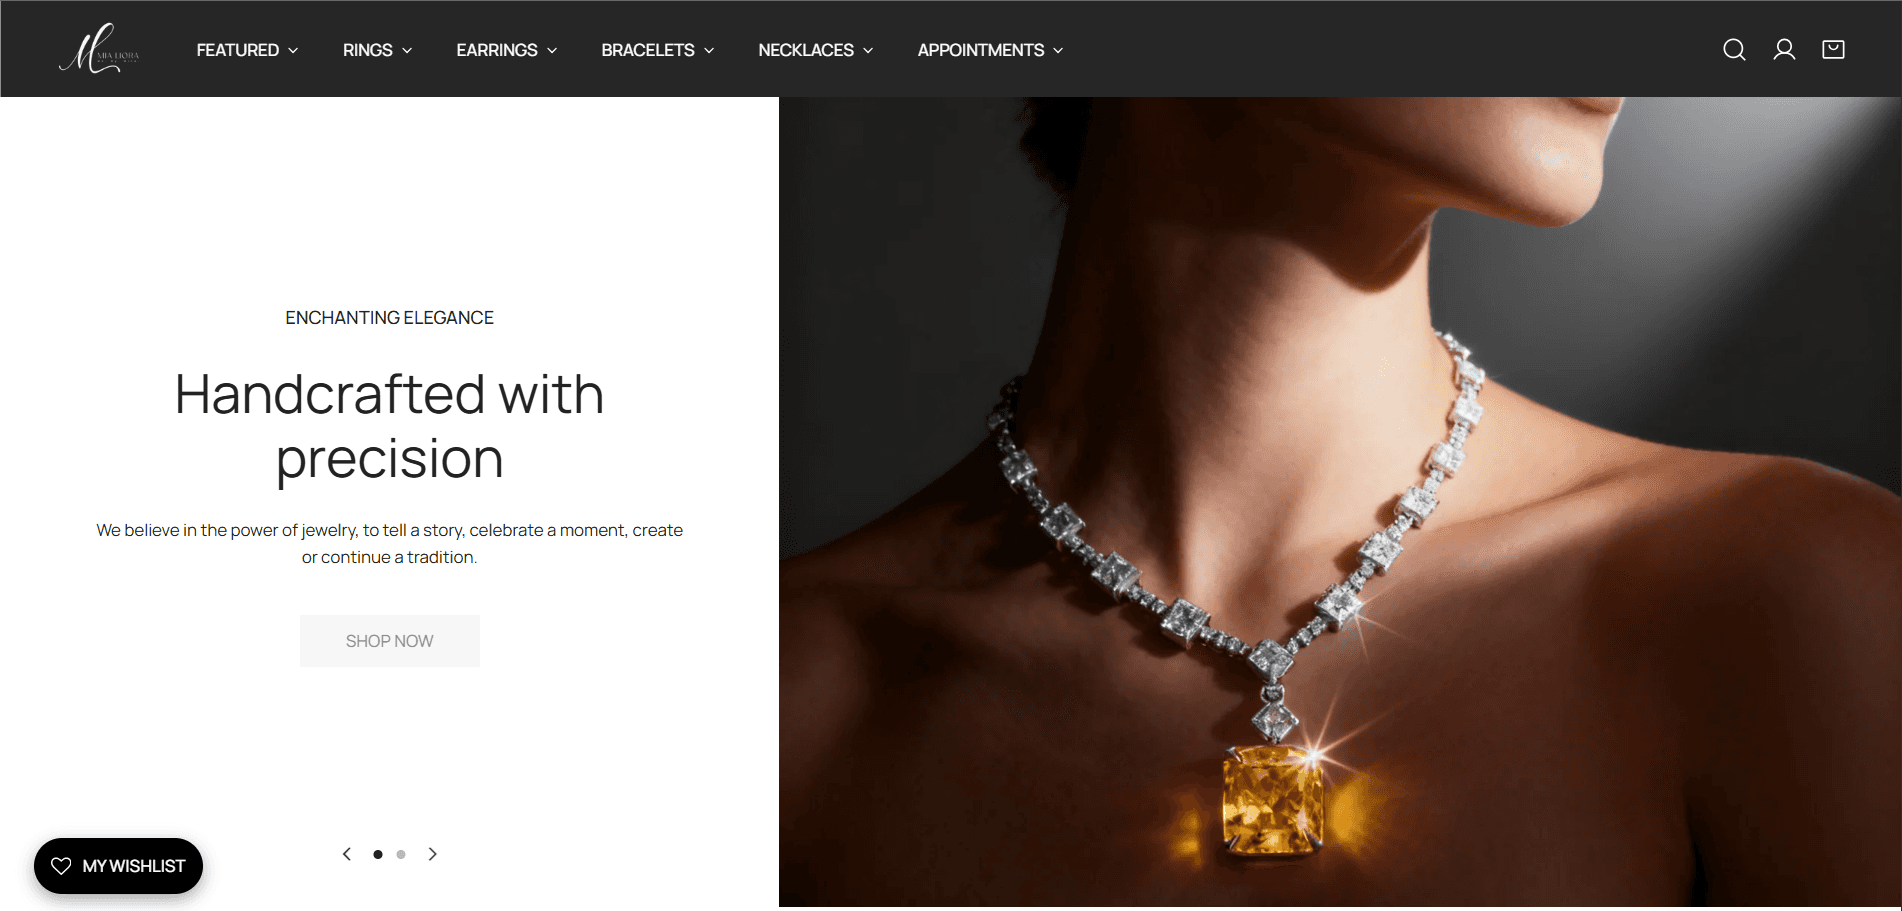The image size is (1902, 911).
Task: Go to previous slide arrow
Action: pyautogui.click(x=347, y=854)
